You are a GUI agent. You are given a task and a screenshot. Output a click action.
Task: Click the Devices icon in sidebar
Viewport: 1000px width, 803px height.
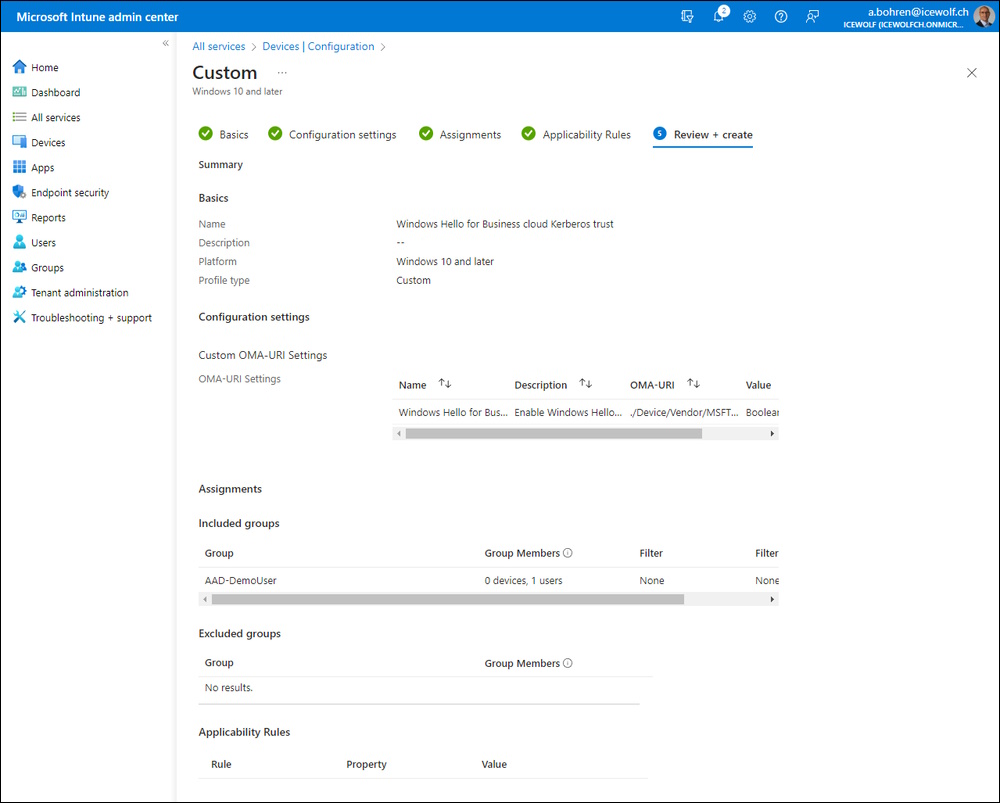[x=20, y=142]
